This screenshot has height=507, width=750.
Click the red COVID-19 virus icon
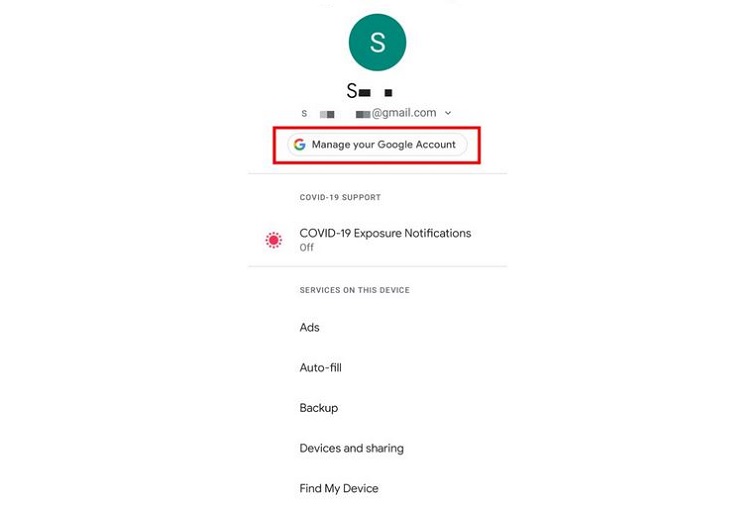pyautogui.click(x=274, y=240)
